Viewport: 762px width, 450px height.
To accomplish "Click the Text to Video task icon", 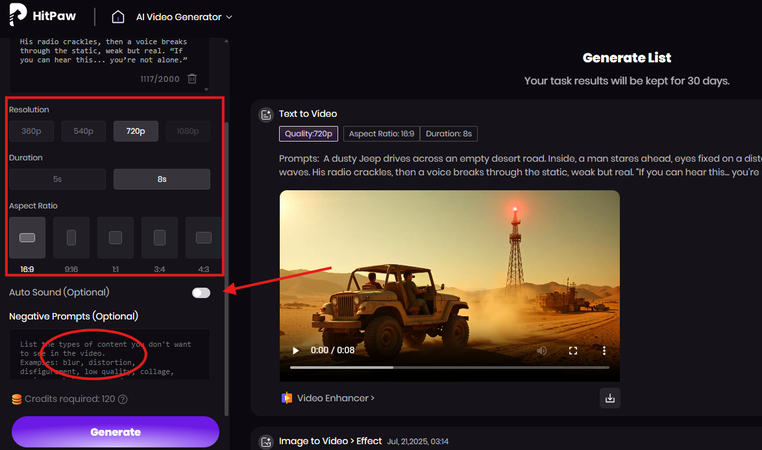I will (x=266, y=115).
